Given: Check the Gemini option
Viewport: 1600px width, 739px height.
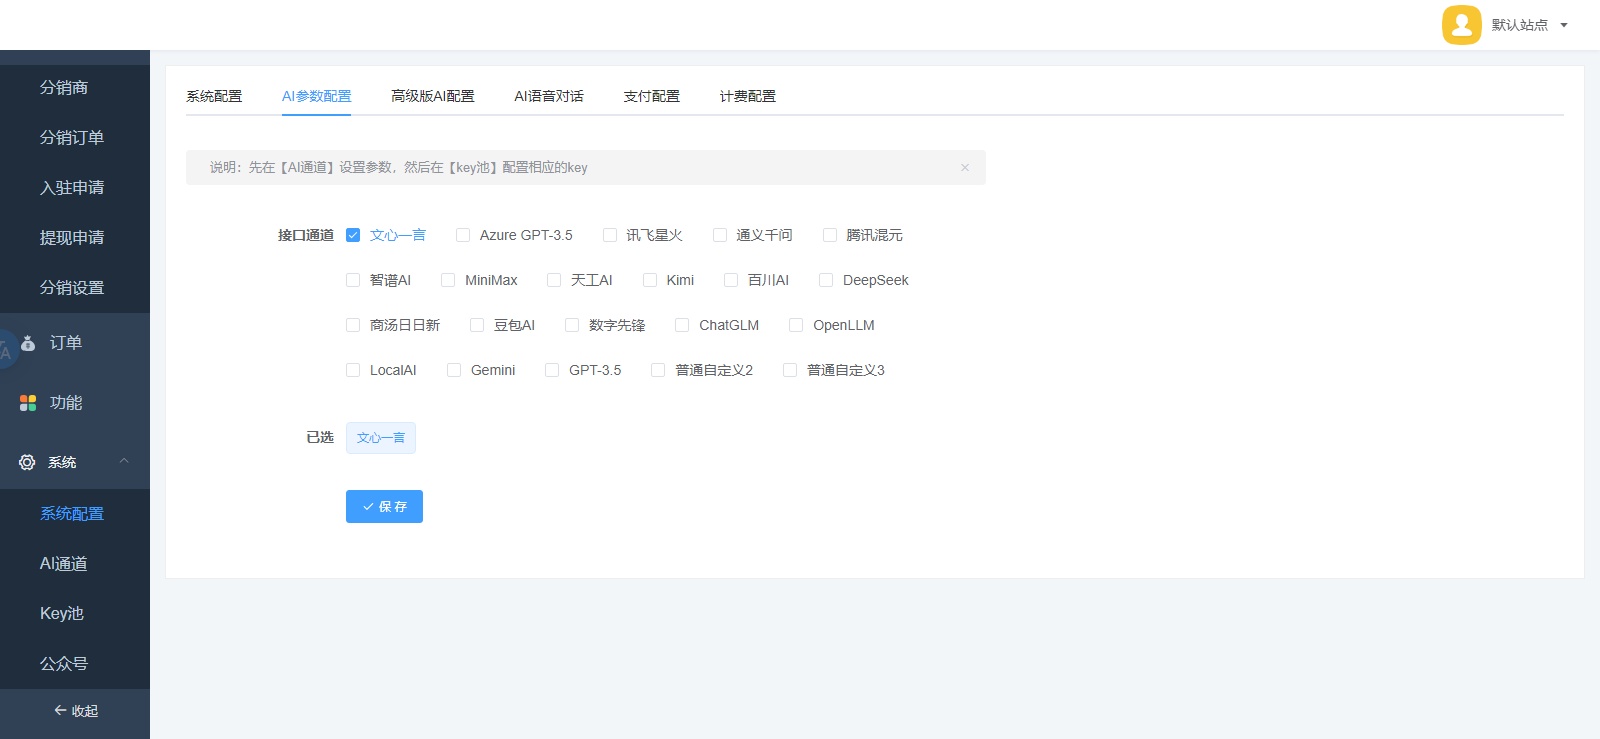Looking at the screenshot, I should click(x=454, y=370).
